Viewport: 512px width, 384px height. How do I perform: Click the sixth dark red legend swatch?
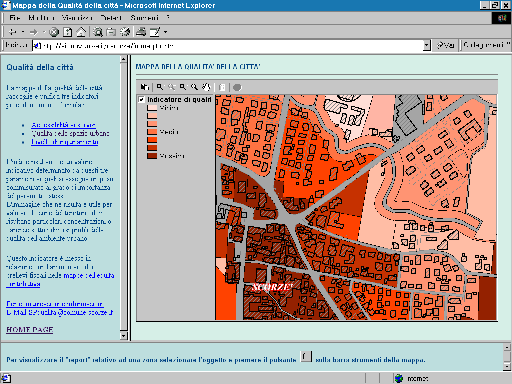point(152,148)
